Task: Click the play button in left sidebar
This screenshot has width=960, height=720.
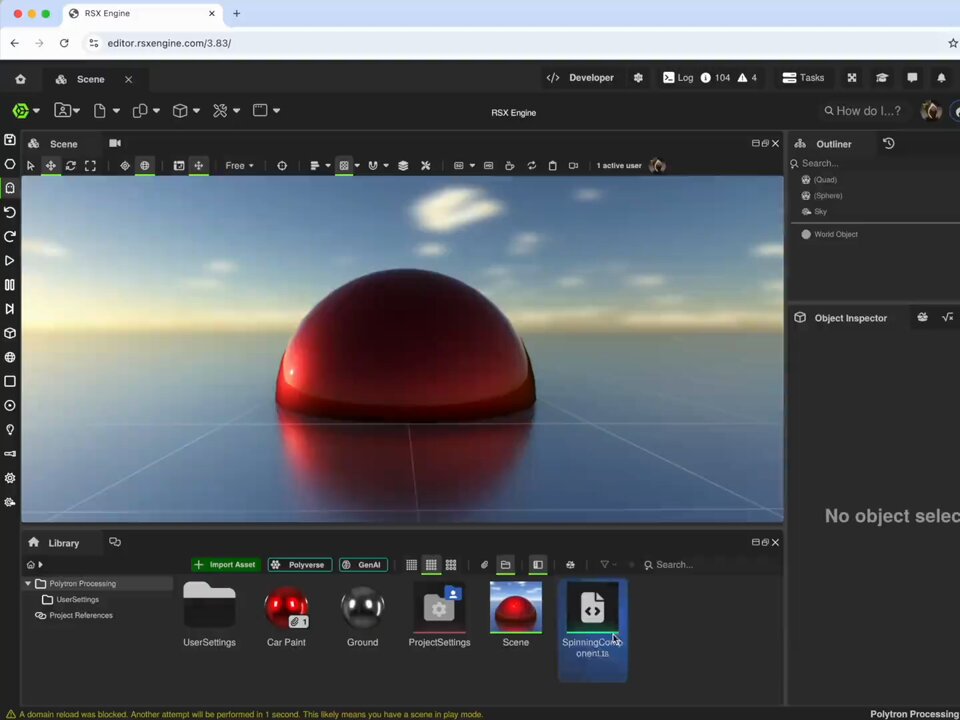Action: (x=10, y=261)
